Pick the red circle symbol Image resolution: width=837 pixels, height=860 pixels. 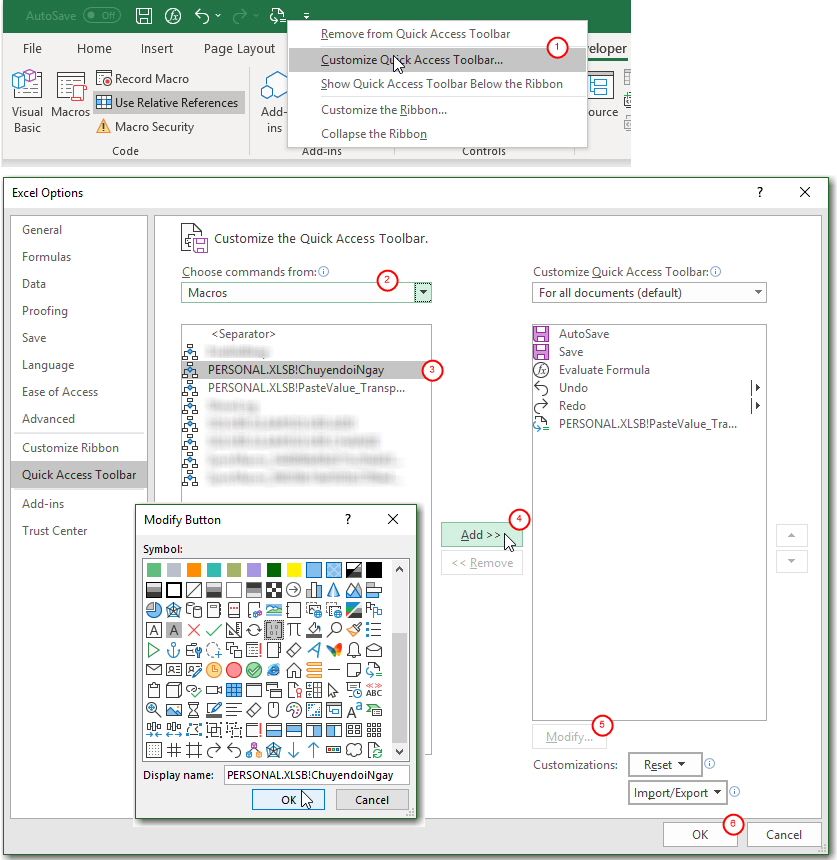[x=234, y=670]
